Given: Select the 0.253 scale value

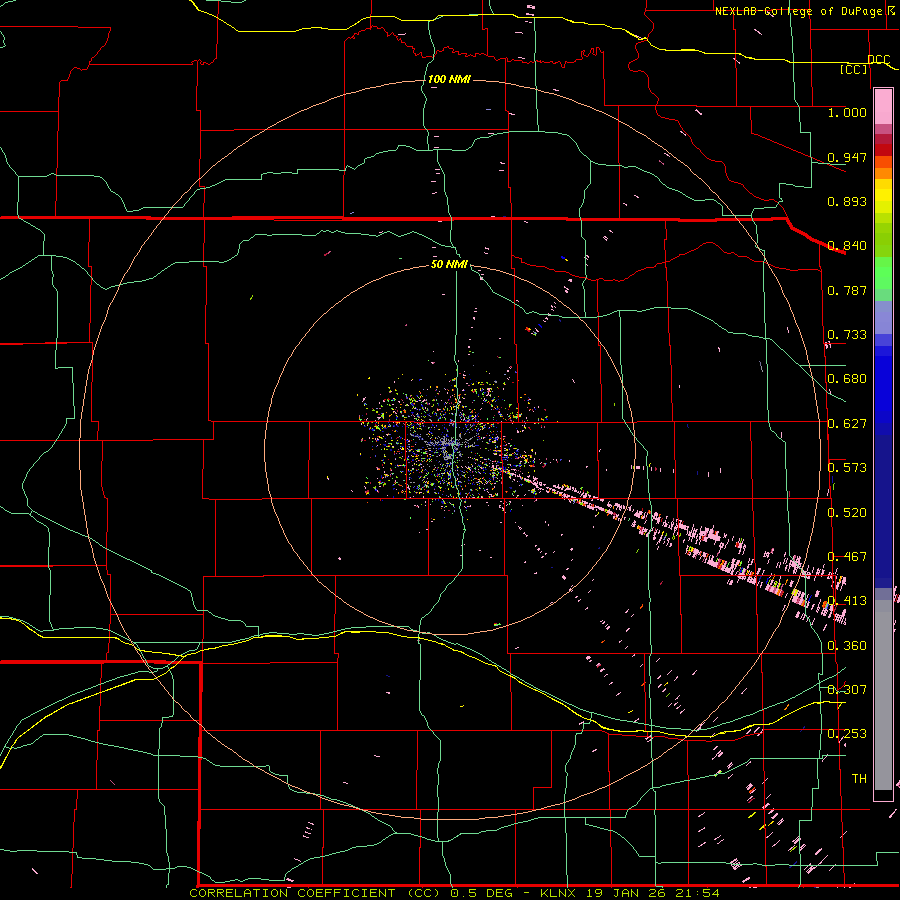Looking at the screenshot, I should coord(847,734).
